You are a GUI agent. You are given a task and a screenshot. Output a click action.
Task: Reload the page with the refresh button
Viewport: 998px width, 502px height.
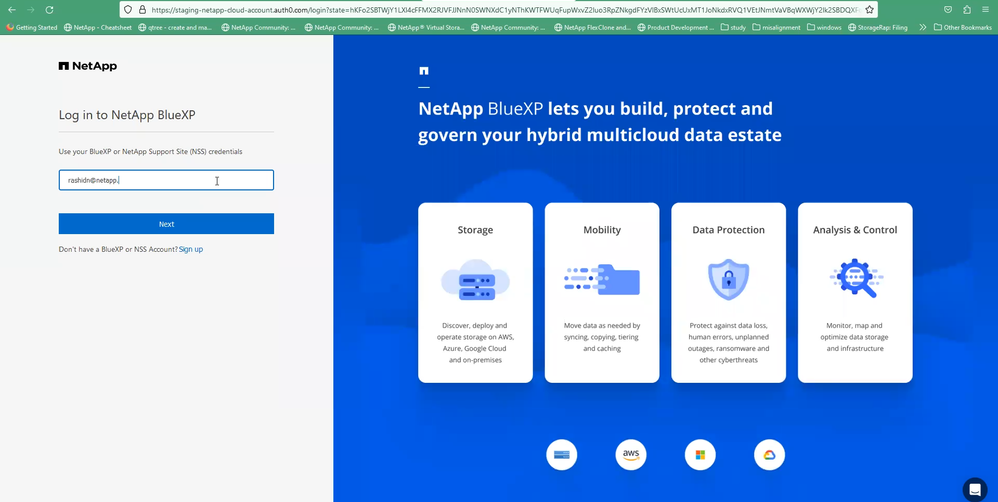[49, 10]
